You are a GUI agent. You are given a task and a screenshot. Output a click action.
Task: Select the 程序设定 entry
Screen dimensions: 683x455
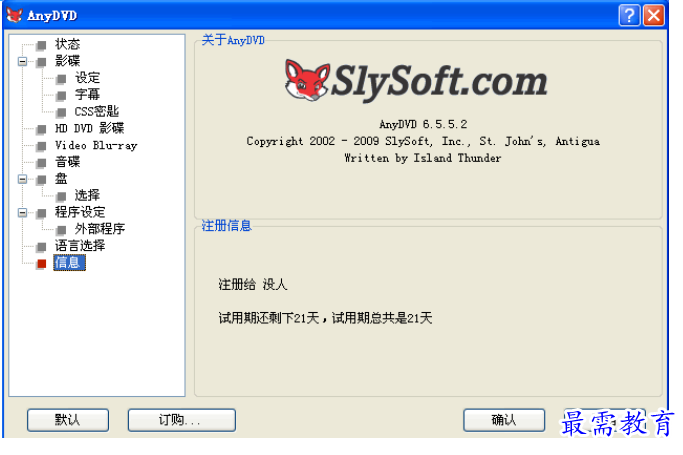point(80,212)
